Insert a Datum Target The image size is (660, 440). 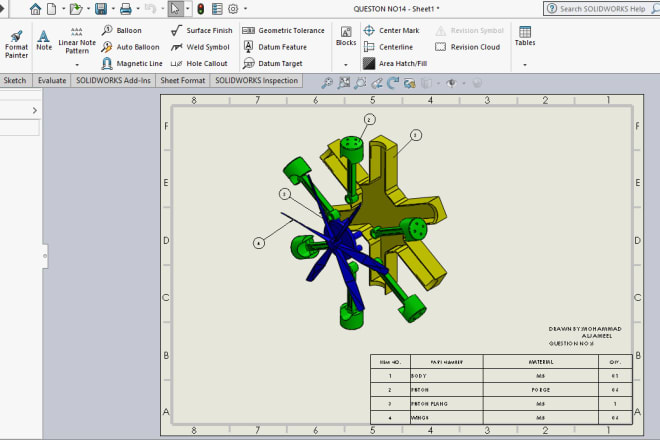coord(273,64)
